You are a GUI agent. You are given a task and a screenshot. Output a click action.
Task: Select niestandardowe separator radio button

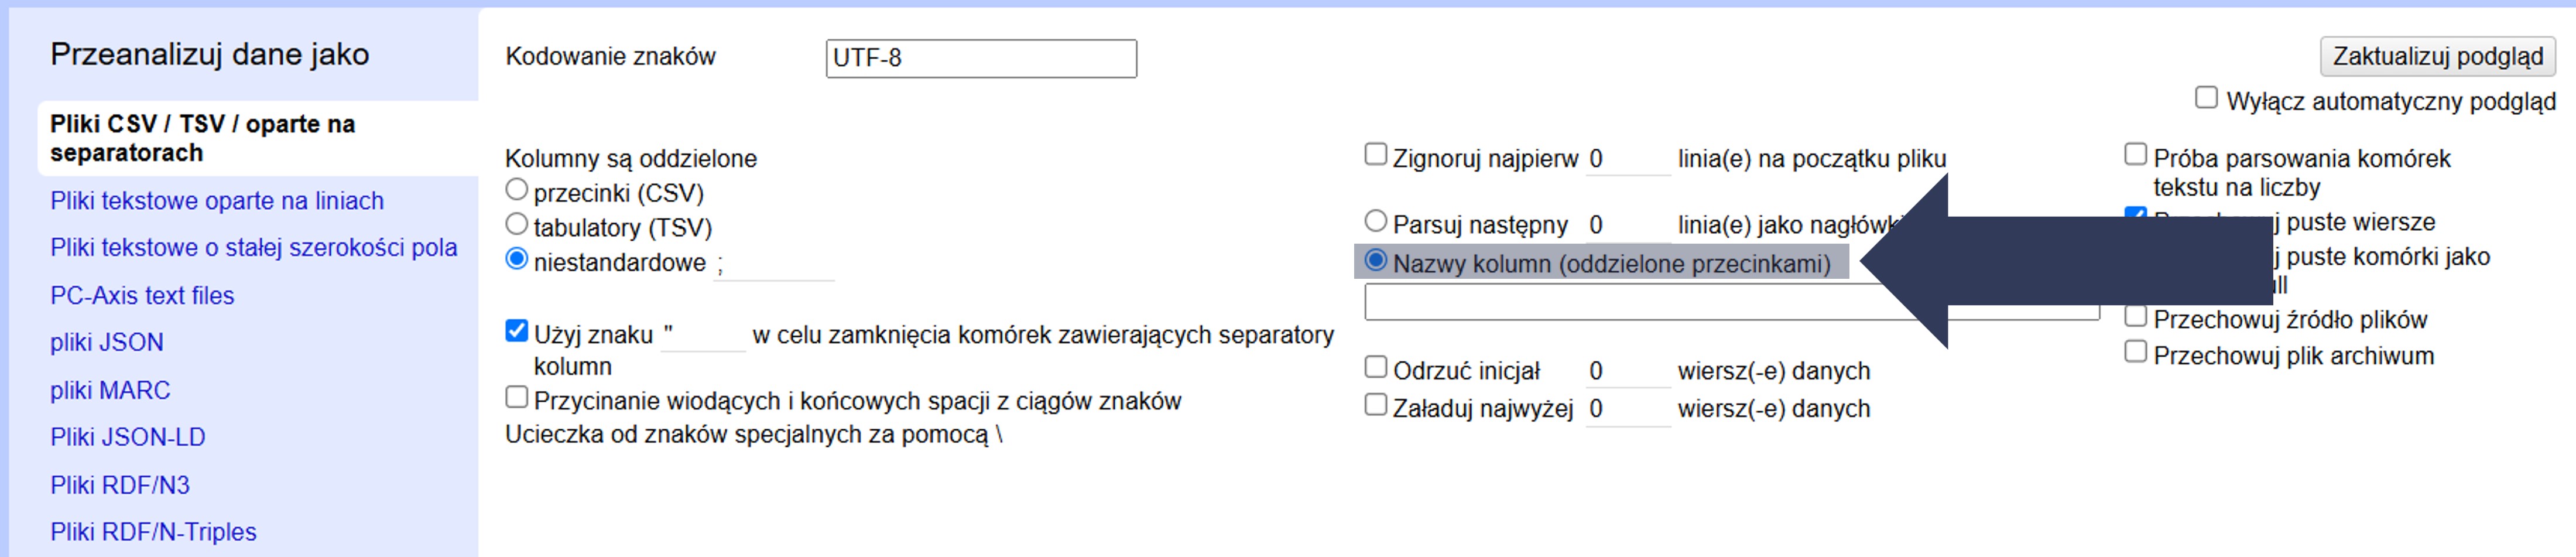click(x=517, y=260)
